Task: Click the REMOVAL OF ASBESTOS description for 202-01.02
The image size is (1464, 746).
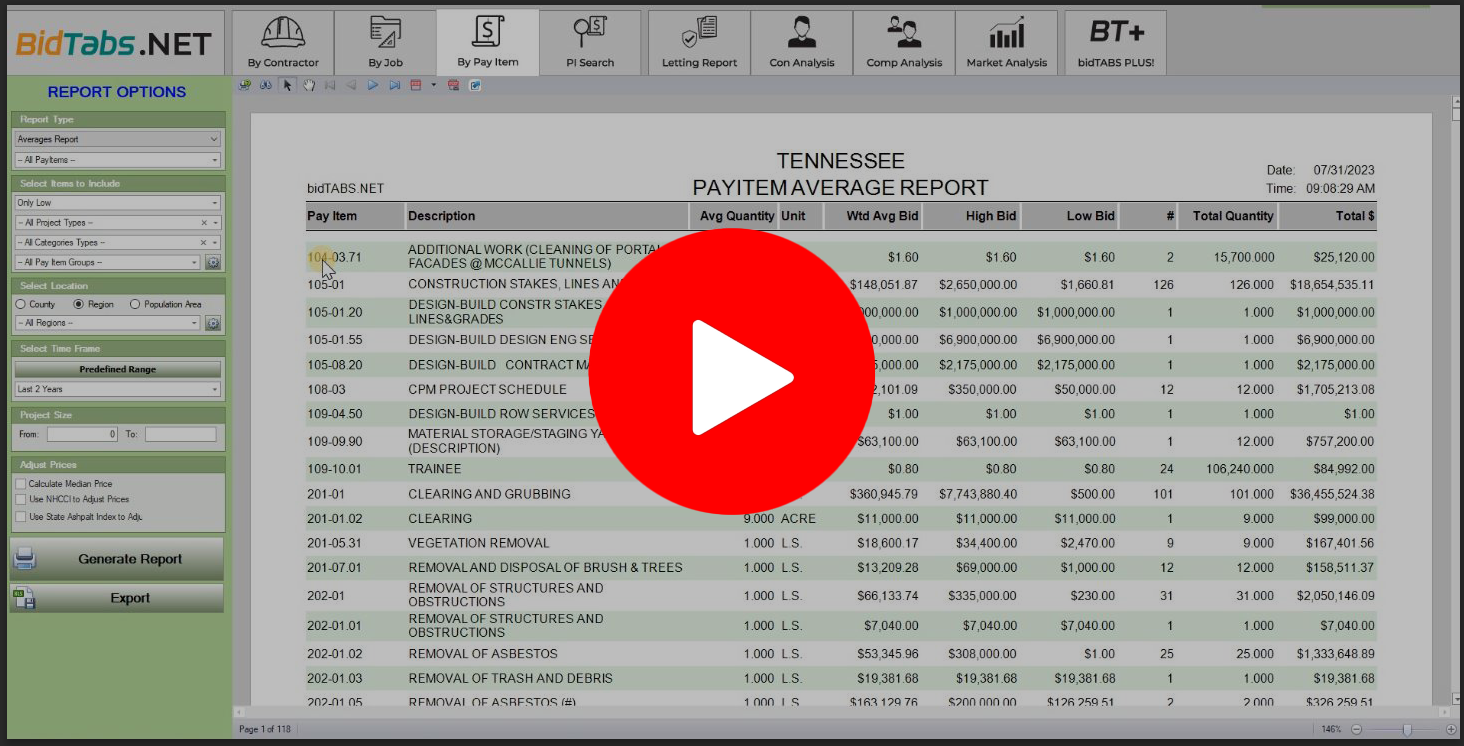Action: 483,654
